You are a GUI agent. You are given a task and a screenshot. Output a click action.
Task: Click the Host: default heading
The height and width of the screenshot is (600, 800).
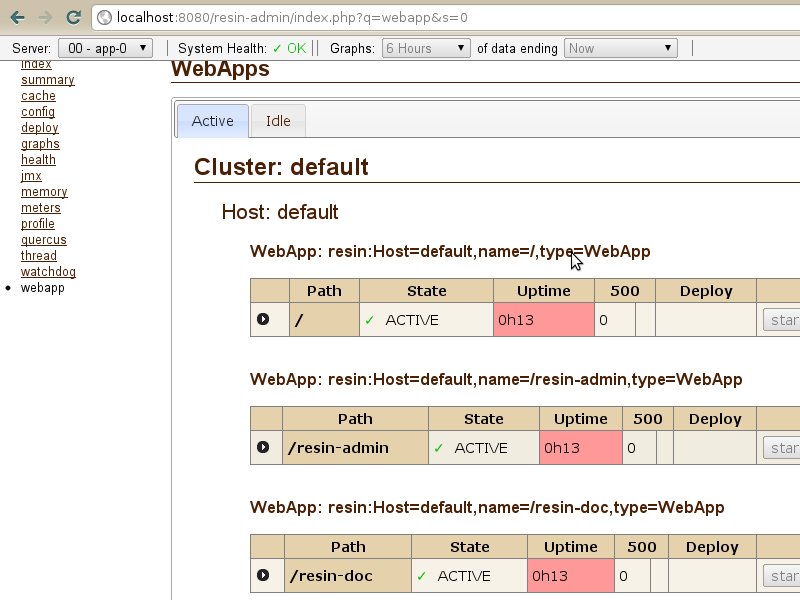pyautogui.click(x=280, y=212)
